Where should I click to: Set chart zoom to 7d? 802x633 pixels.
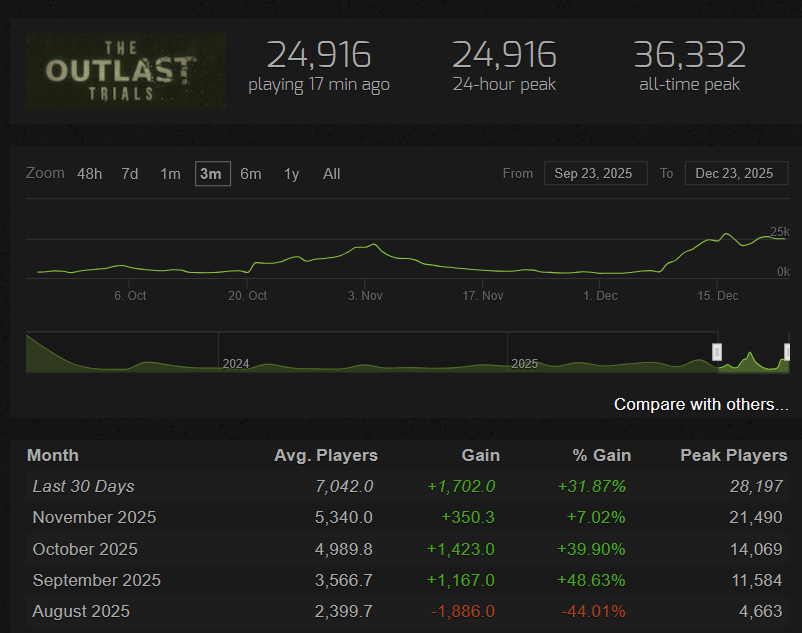point(130,174)
